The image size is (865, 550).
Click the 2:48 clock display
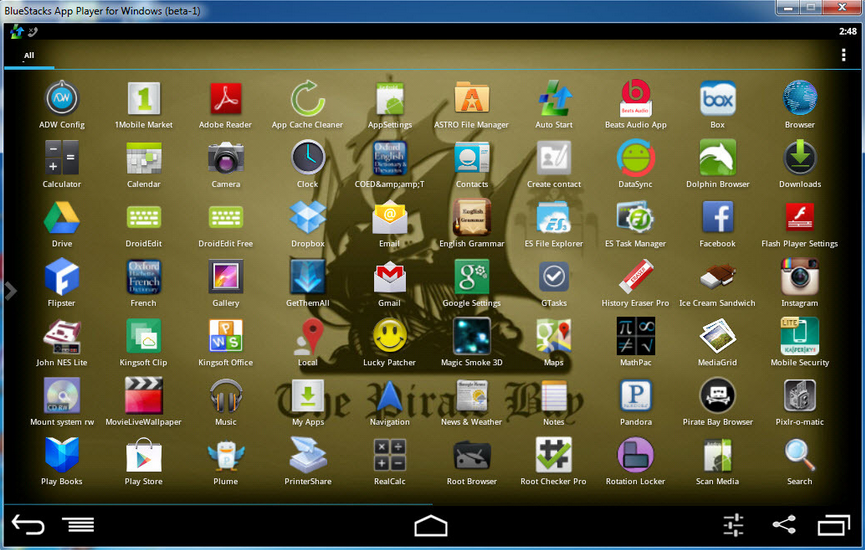(x=847, y=31)
